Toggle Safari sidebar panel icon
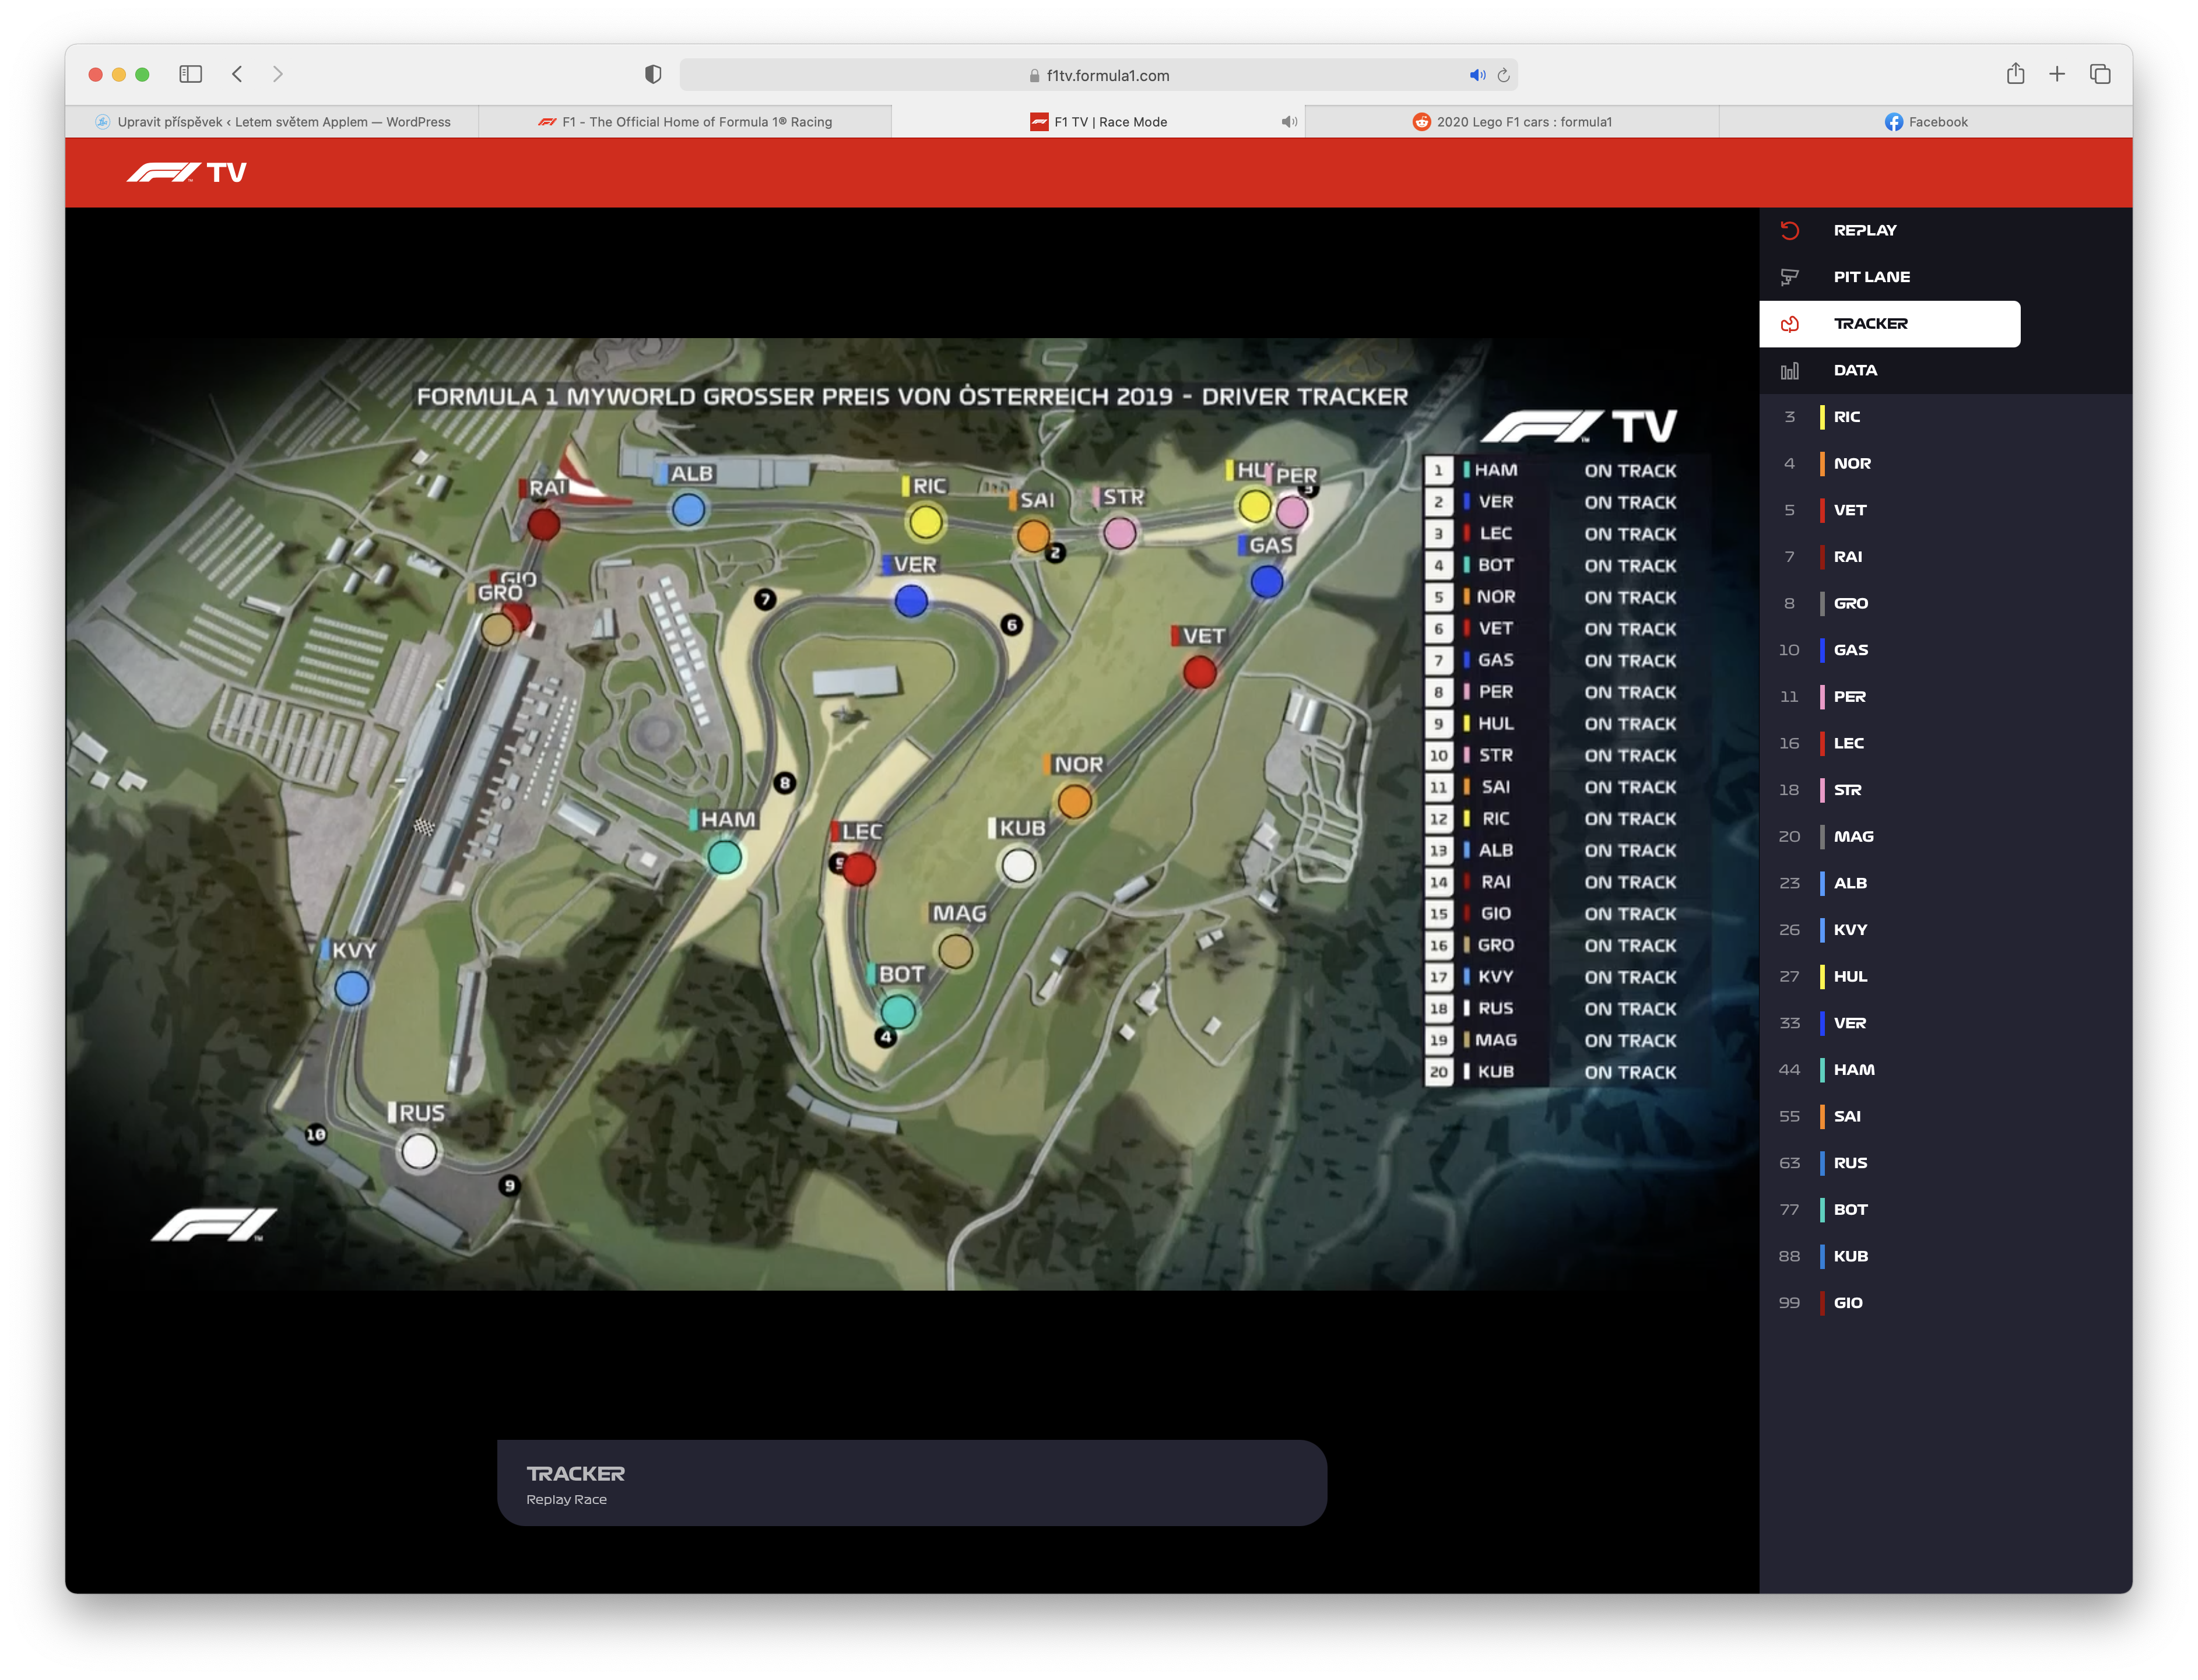The height and width of the screenshot is (1680, 2198). [190, 74]
